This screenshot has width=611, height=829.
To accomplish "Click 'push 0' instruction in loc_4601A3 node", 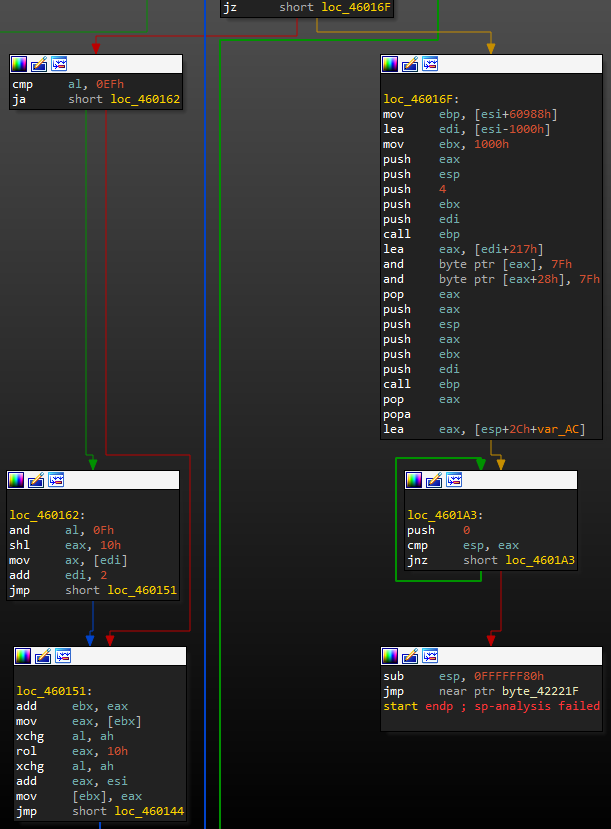I will (439, 530).
